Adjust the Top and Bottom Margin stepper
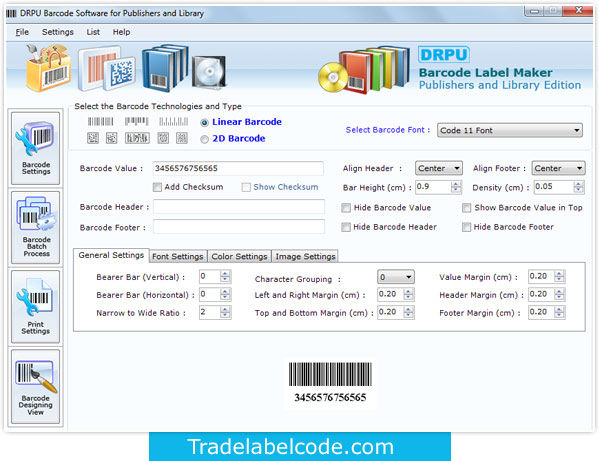 pyautogui.click(x=408, y=312)
